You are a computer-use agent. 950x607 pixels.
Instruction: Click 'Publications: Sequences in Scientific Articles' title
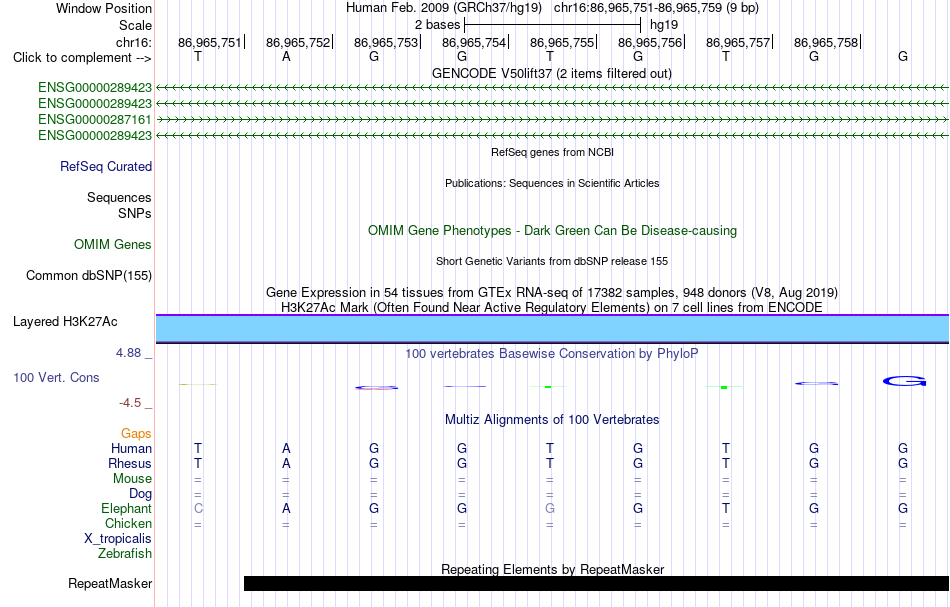pos(552,183)
